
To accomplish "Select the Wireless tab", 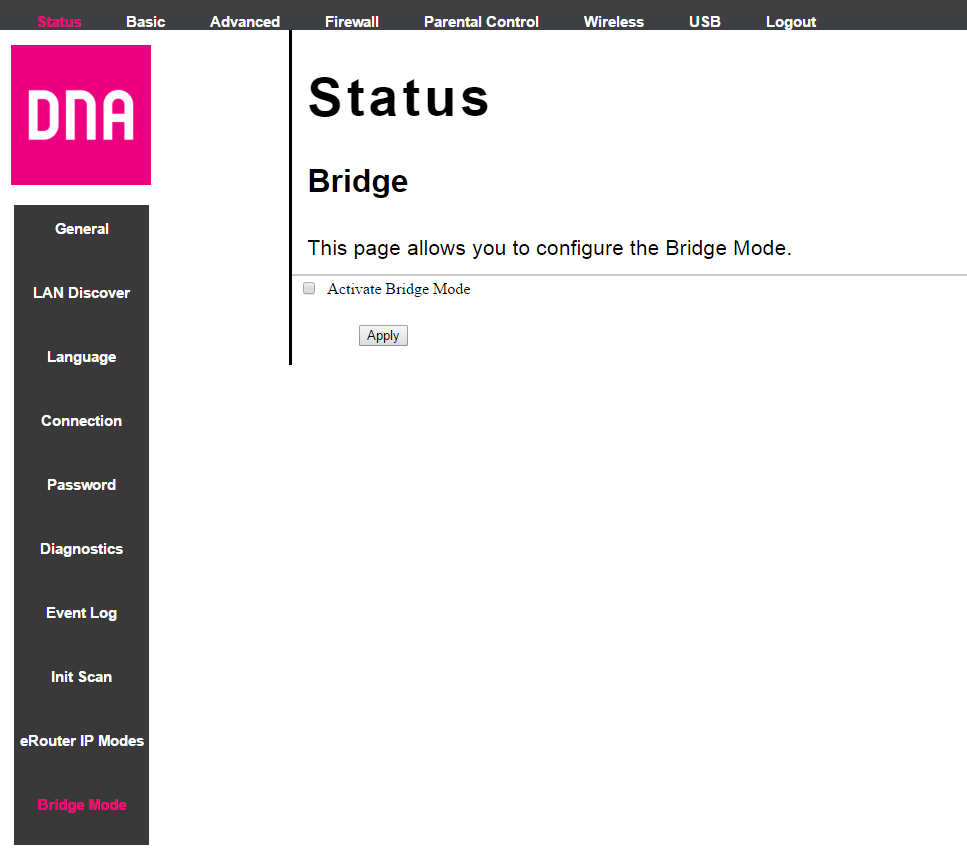I will pos(614,22).
